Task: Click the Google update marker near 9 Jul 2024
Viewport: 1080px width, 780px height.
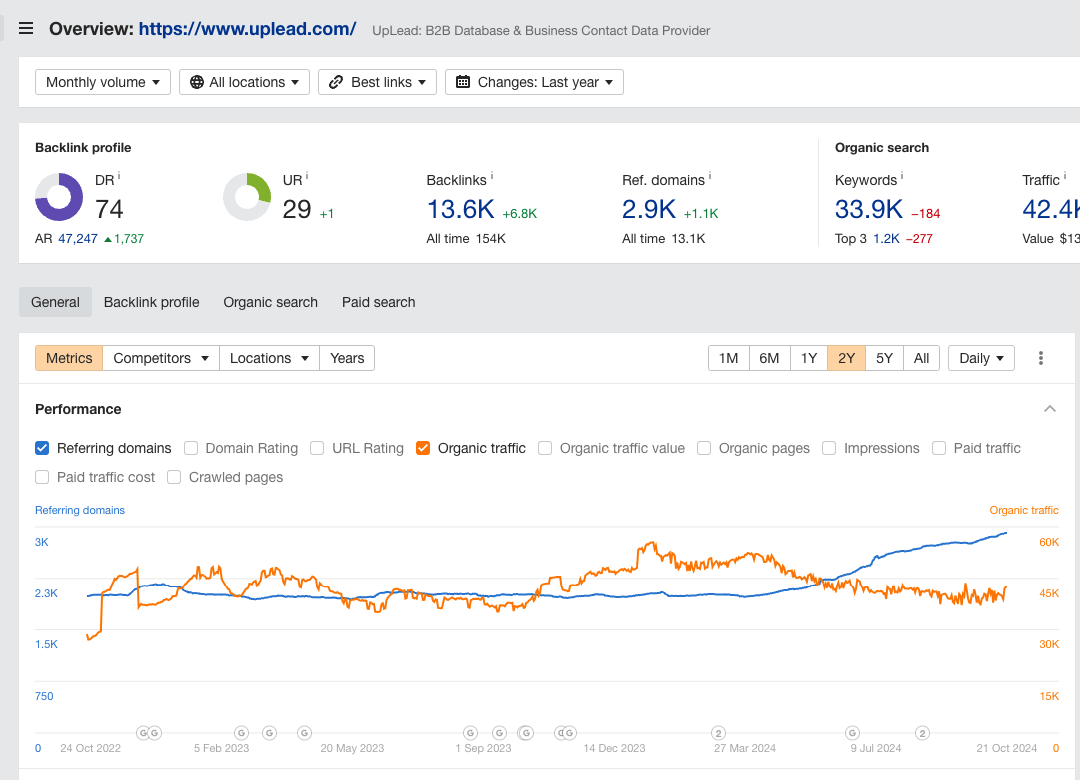Action: (852, 733)
